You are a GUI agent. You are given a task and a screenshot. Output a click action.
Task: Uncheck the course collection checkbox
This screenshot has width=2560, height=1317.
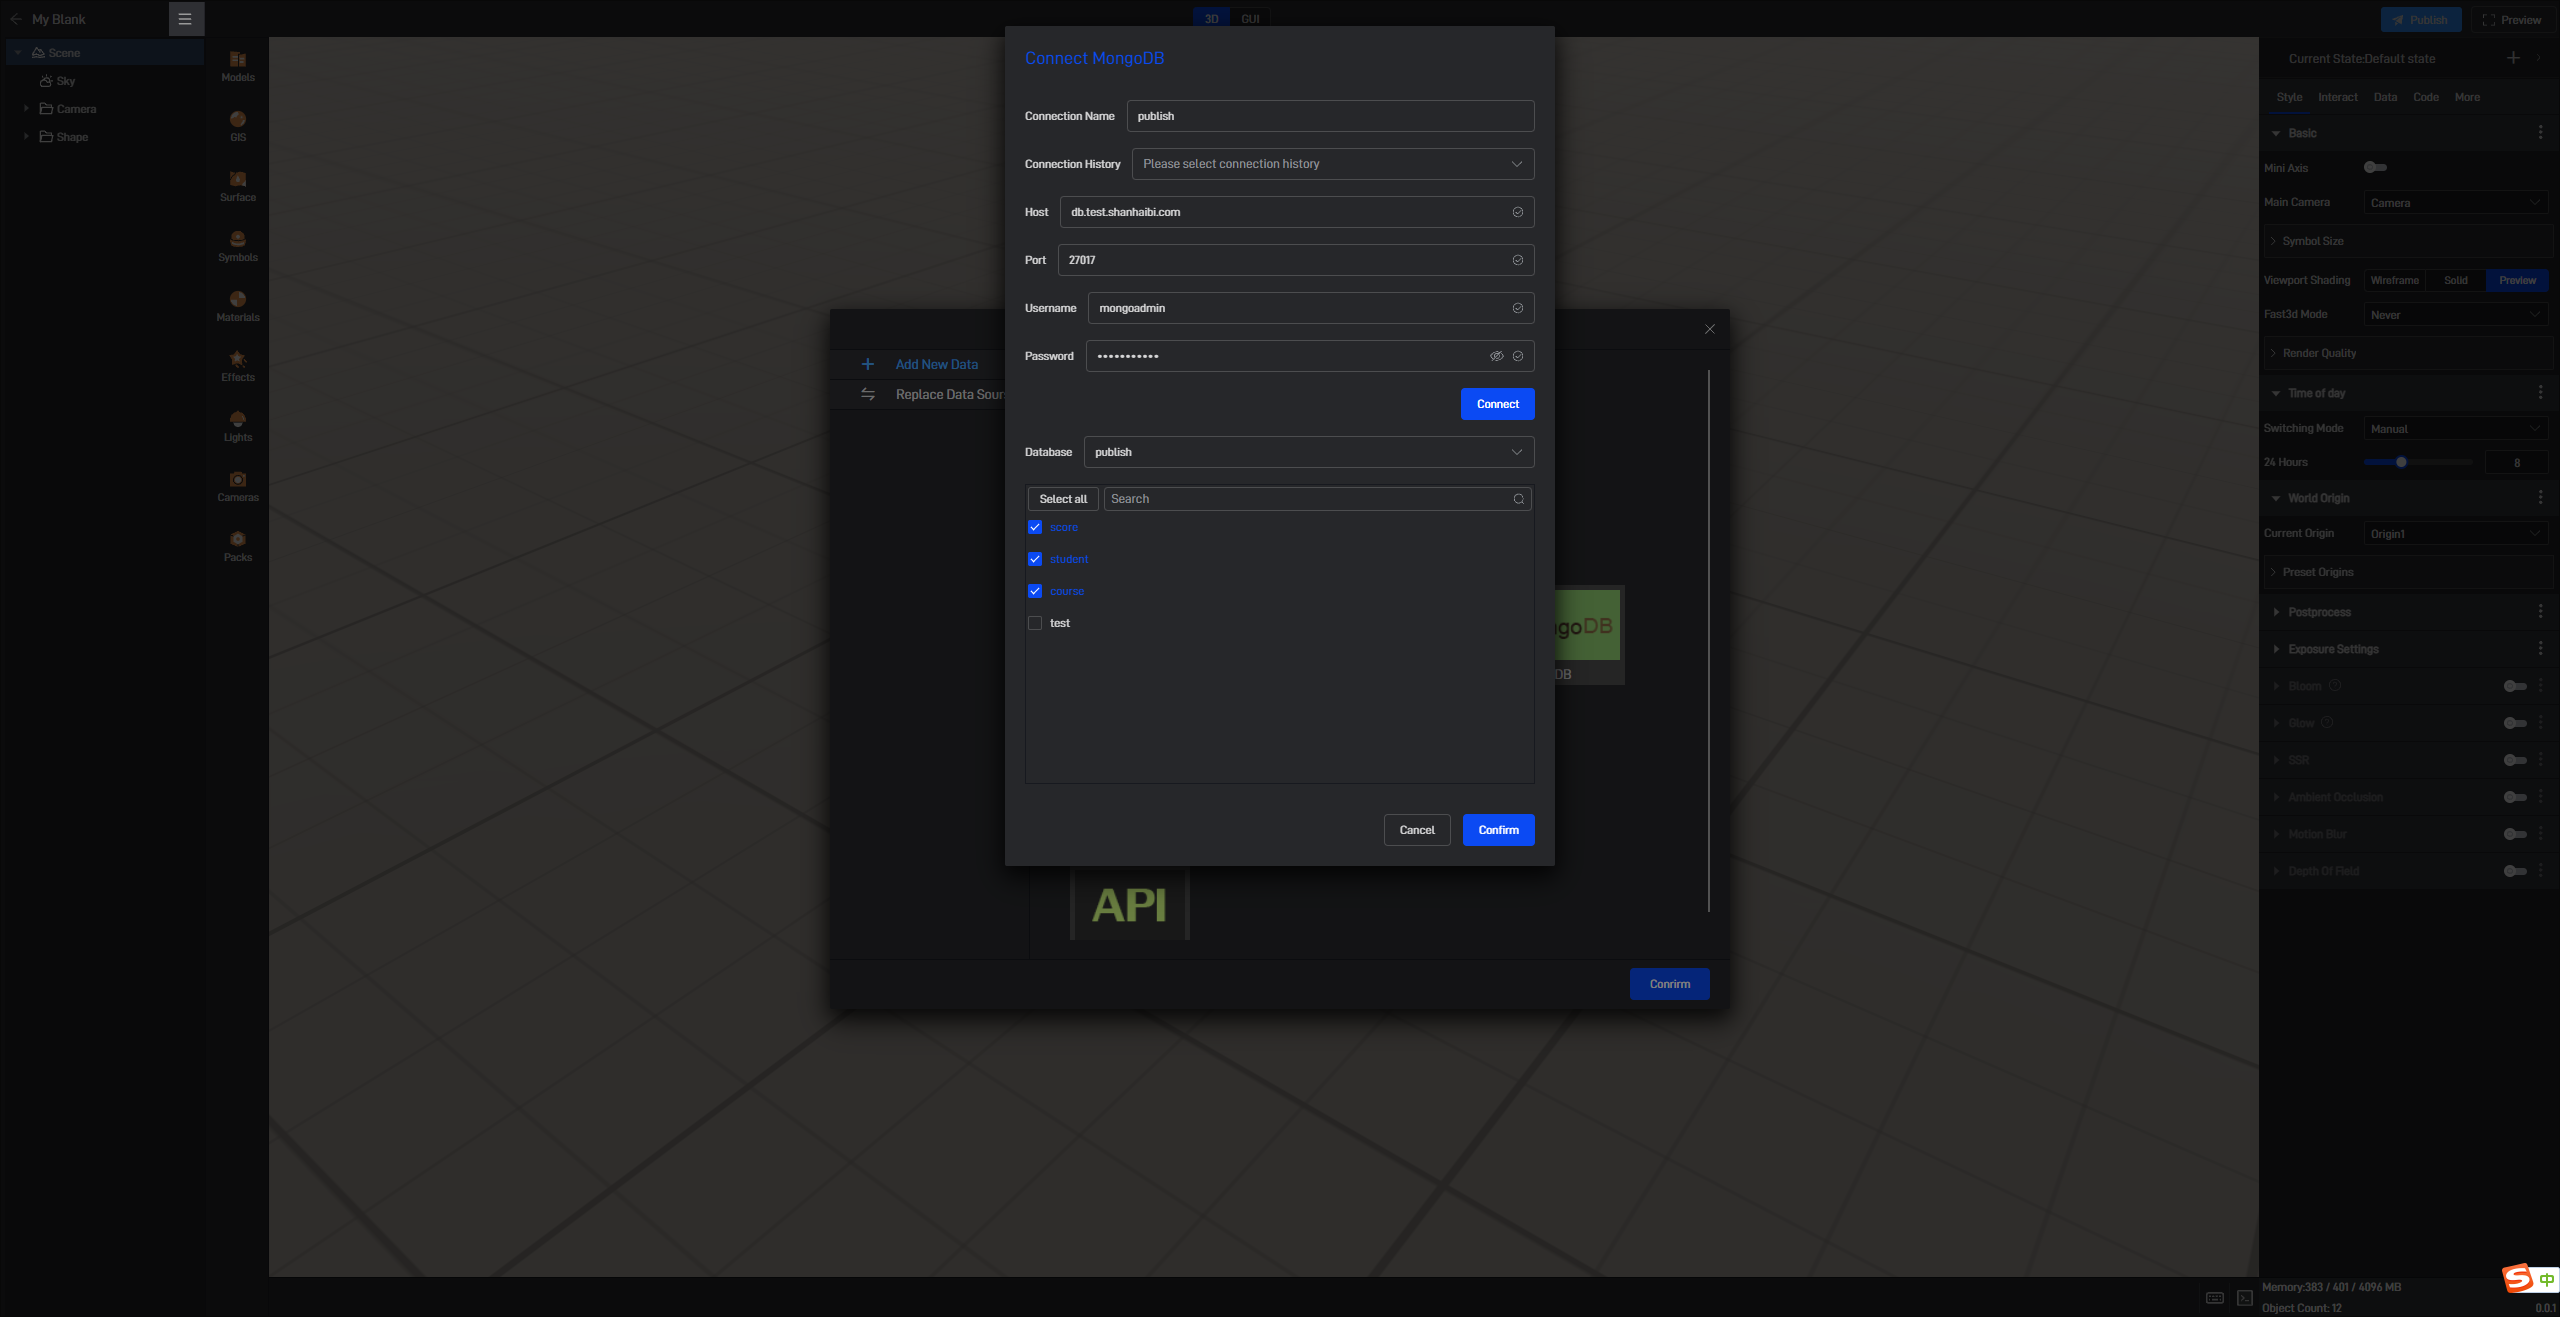(1035, 591)
